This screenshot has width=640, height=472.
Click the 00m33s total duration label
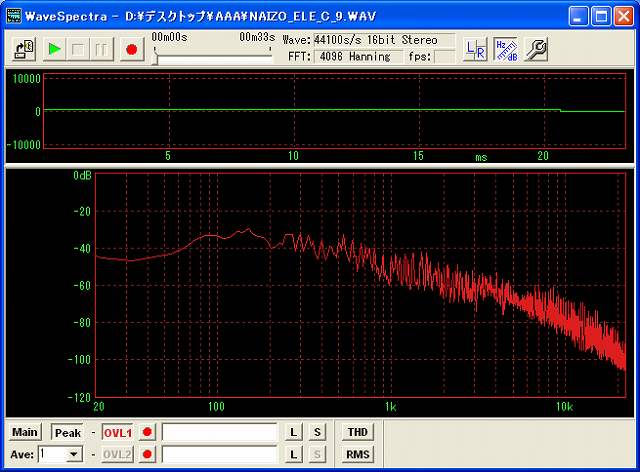[x=257, y=37]
